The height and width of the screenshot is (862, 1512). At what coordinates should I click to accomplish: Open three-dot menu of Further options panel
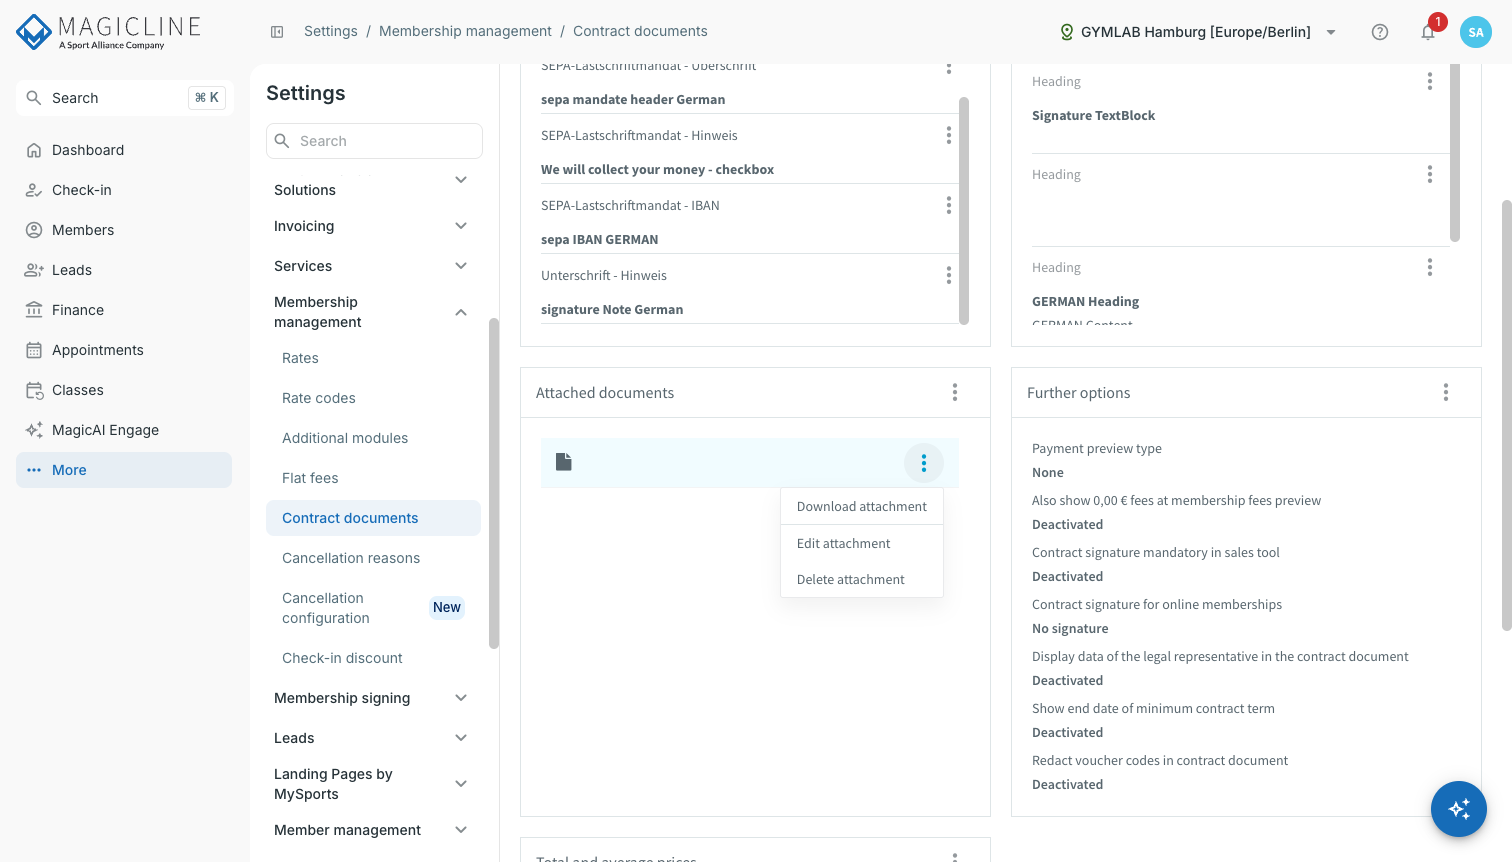pos(1446,393)
